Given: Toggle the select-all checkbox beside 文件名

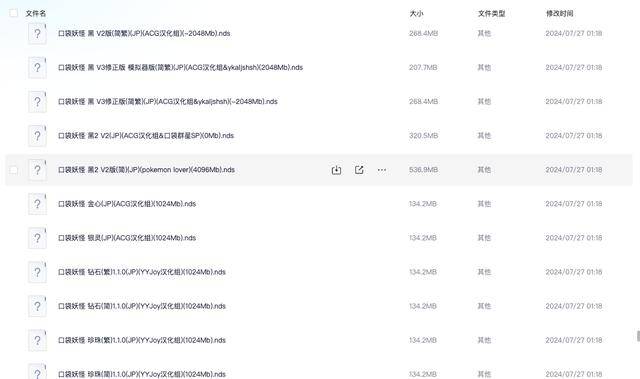Looking at the screenshot, I should point(13,13).
